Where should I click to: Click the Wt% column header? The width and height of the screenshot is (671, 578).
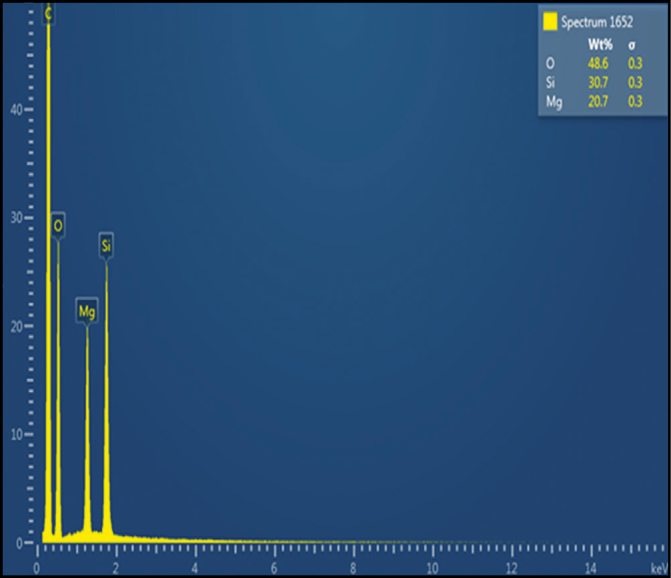pyautogui.click(x=600, y=44)
